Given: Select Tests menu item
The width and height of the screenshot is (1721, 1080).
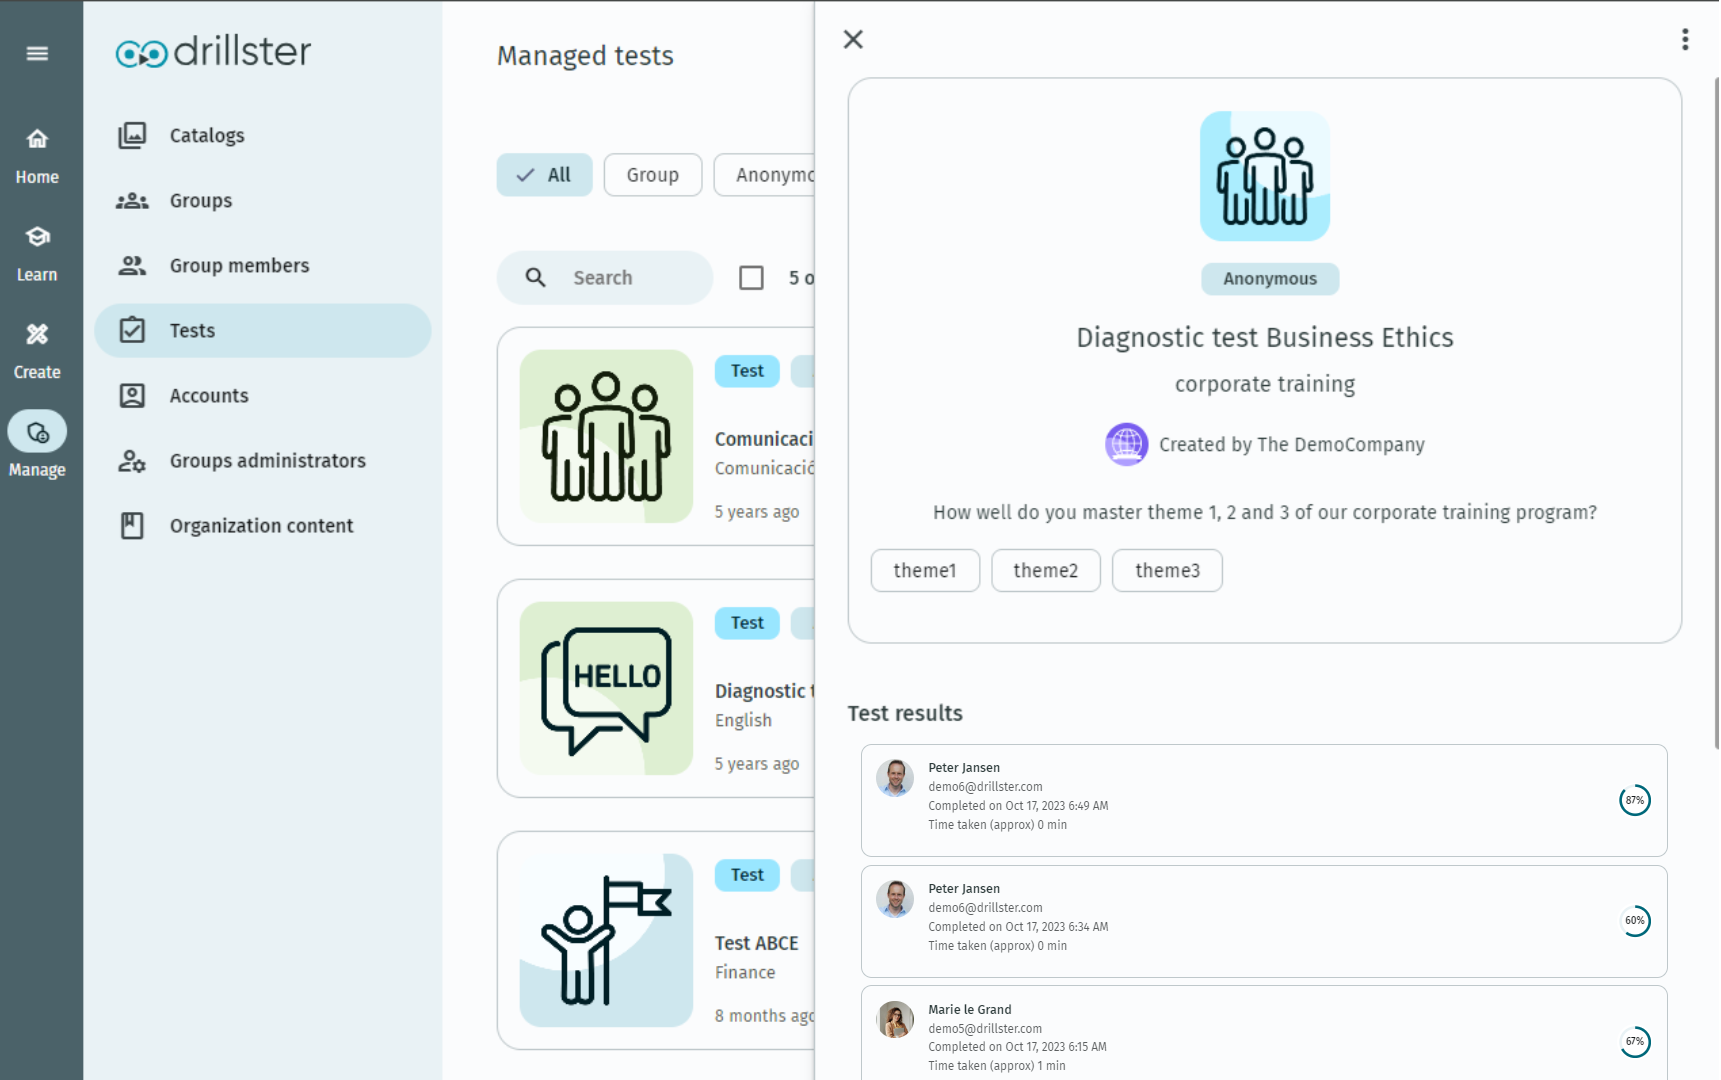Looking at the screenshot, I should click(x=262, y=330).
